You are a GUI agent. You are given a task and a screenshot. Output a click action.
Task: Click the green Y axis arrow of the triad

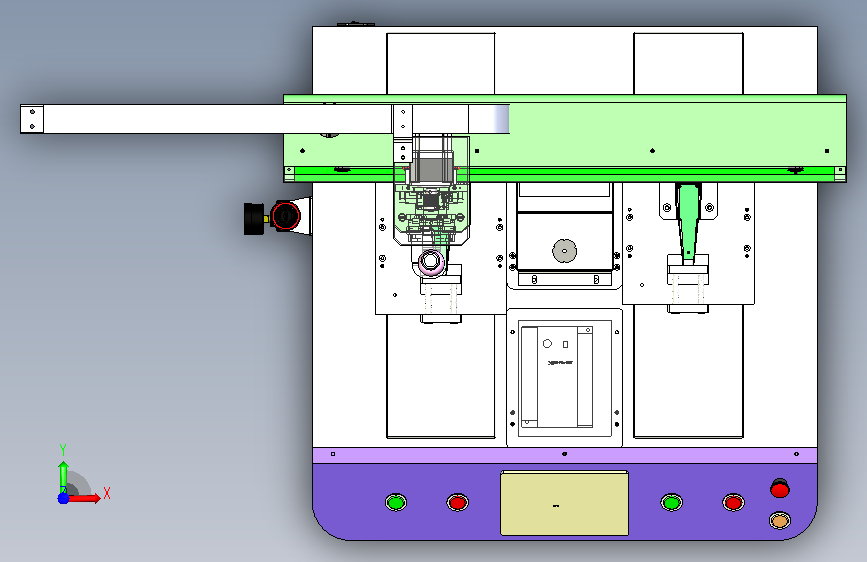(63, 477)
